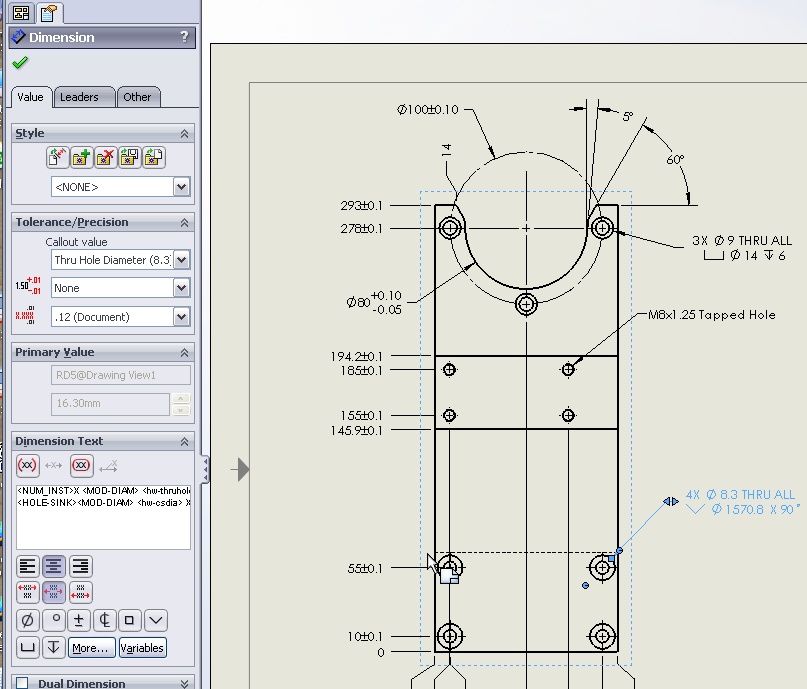Collapse the Primary Value section

[x=184, y=353]
